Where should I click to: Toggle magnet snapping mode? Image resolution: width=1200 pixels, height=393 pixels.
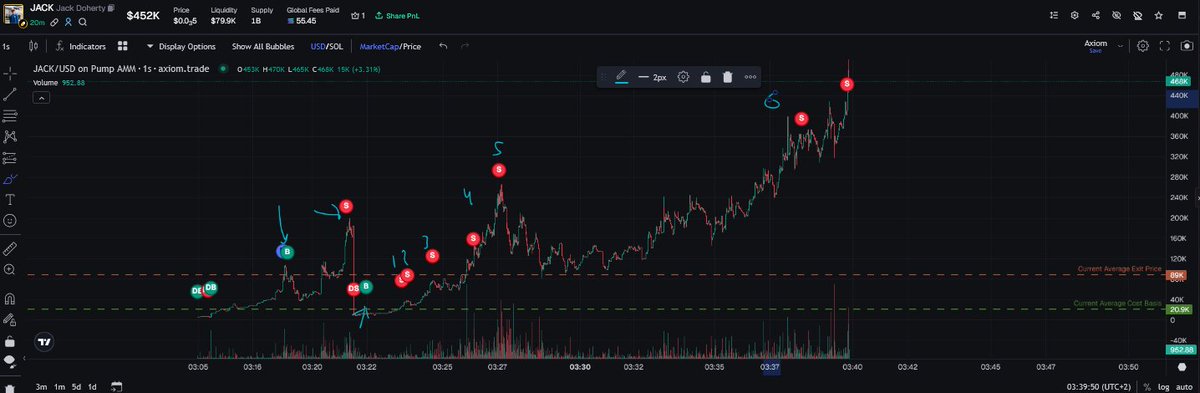click(x=10, y=298)
